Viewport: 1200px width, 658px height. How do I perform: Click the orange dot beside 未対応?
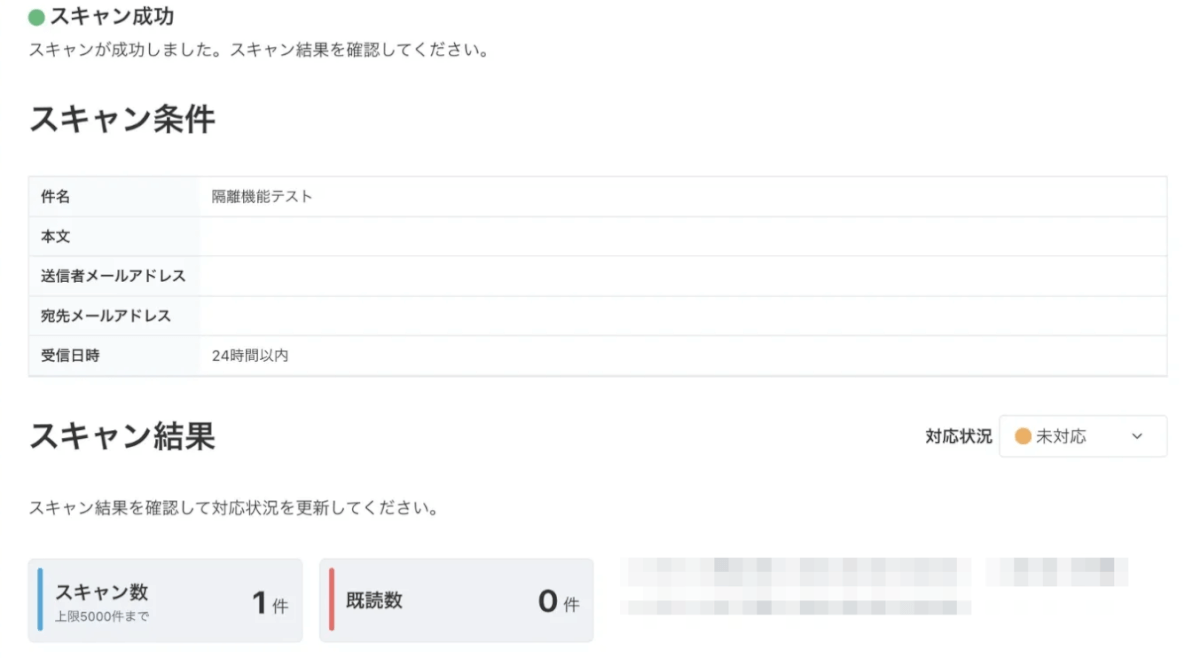(x=1023, y=436)
